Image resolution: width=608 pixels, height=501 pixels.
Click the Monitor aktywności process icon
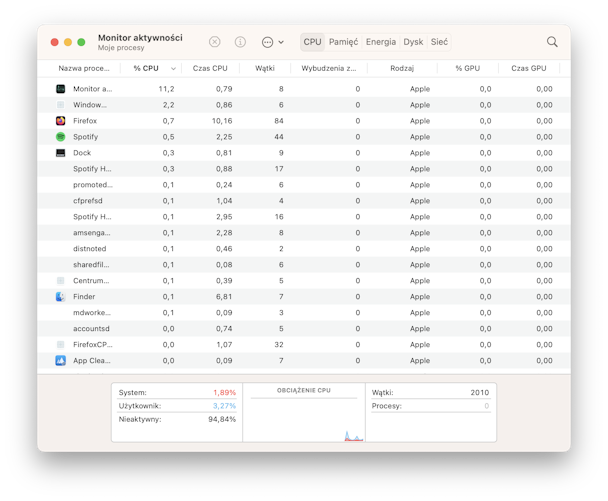tap(60, 89)
